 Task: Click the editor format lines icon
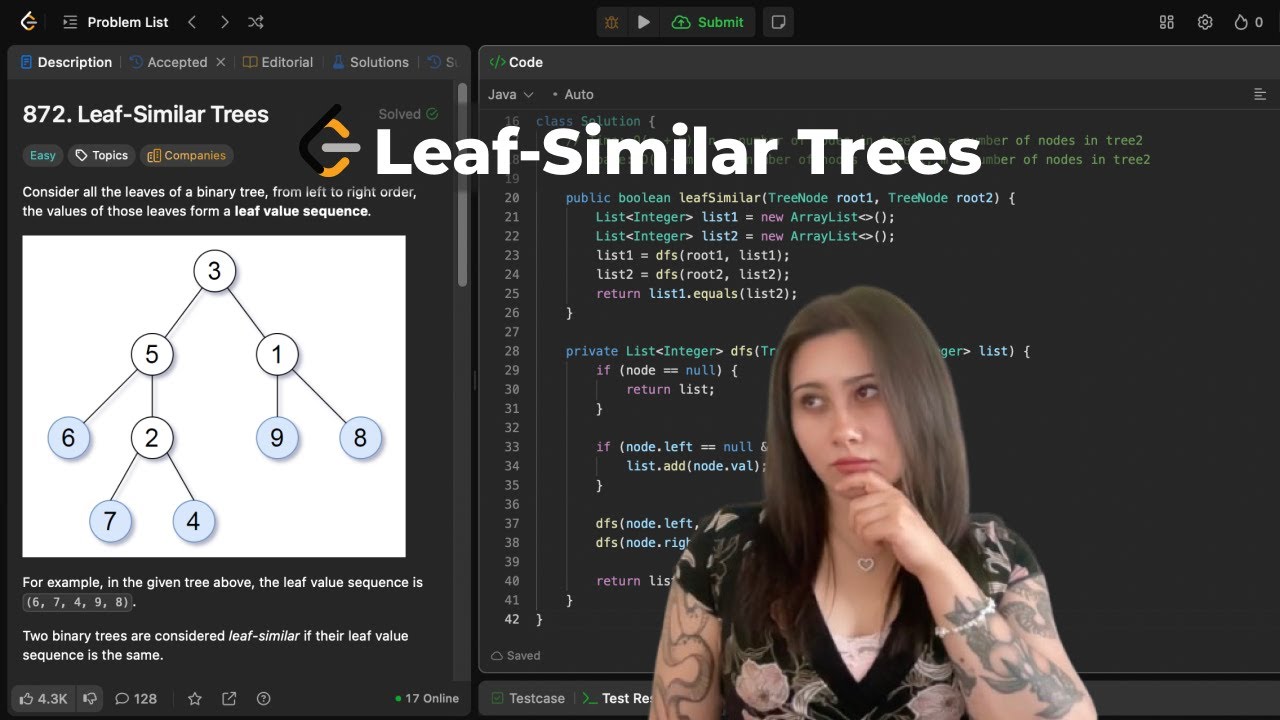(1260, 94)
